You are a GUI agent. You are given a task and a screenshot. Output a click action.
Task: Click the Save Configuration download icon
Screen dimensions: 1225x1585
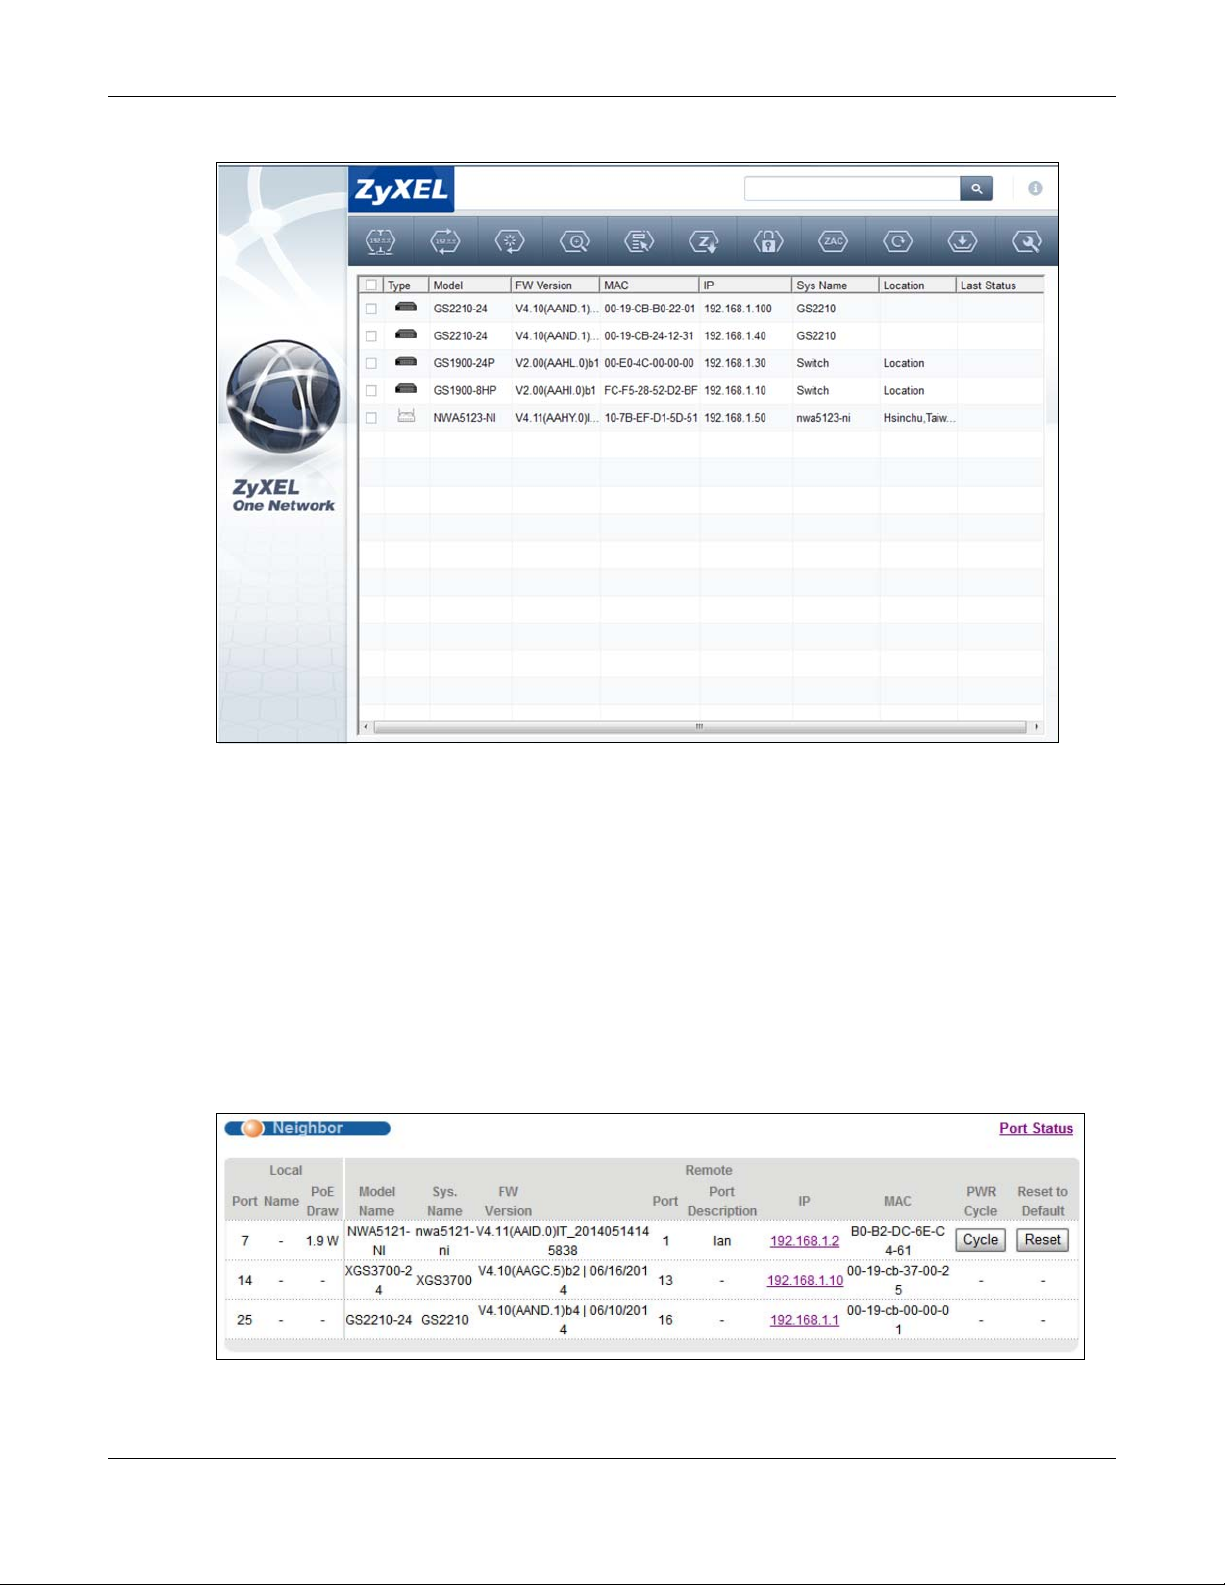(962, 241)
